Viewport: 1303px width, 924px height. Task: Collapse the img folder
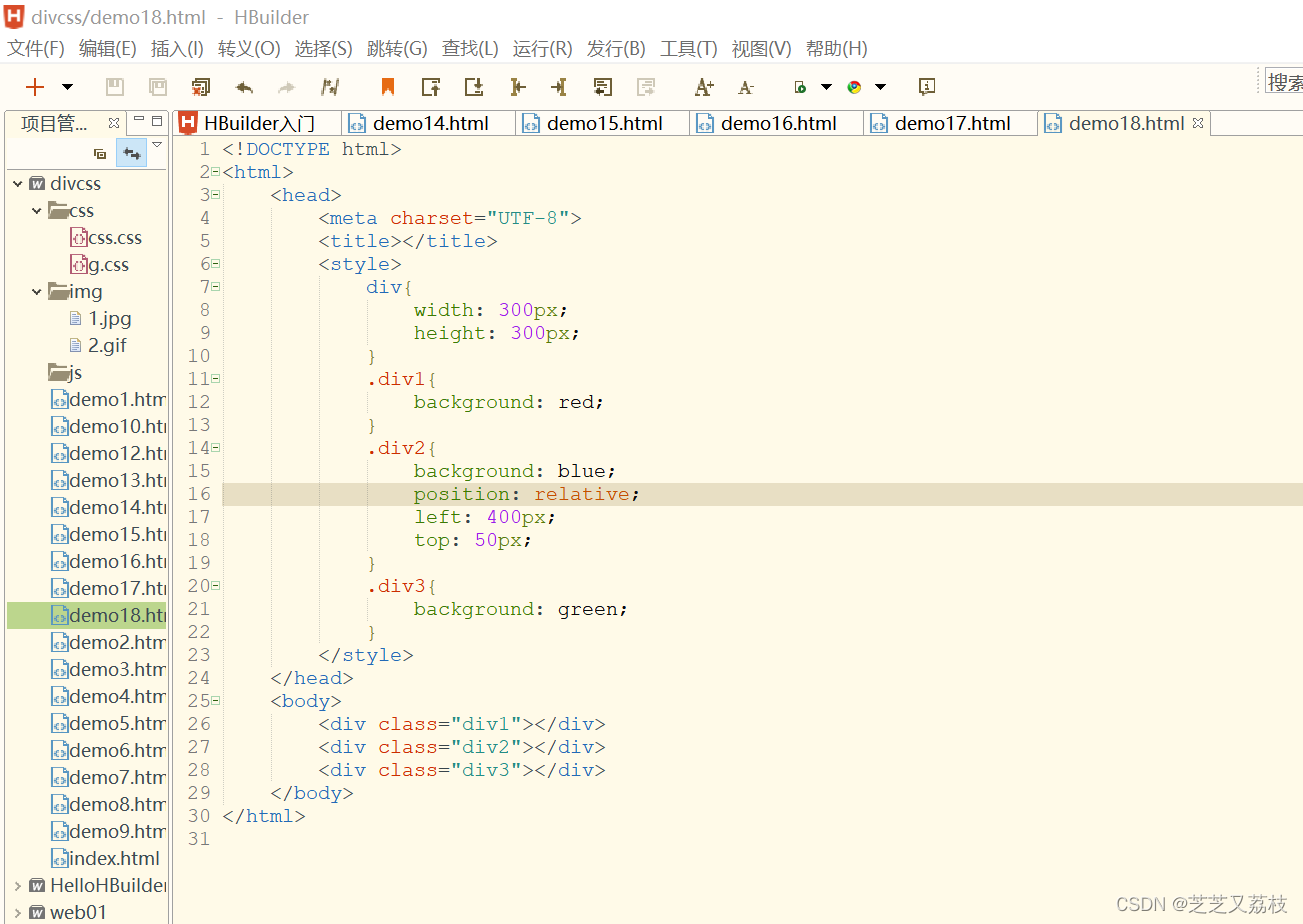pos(37,292)
